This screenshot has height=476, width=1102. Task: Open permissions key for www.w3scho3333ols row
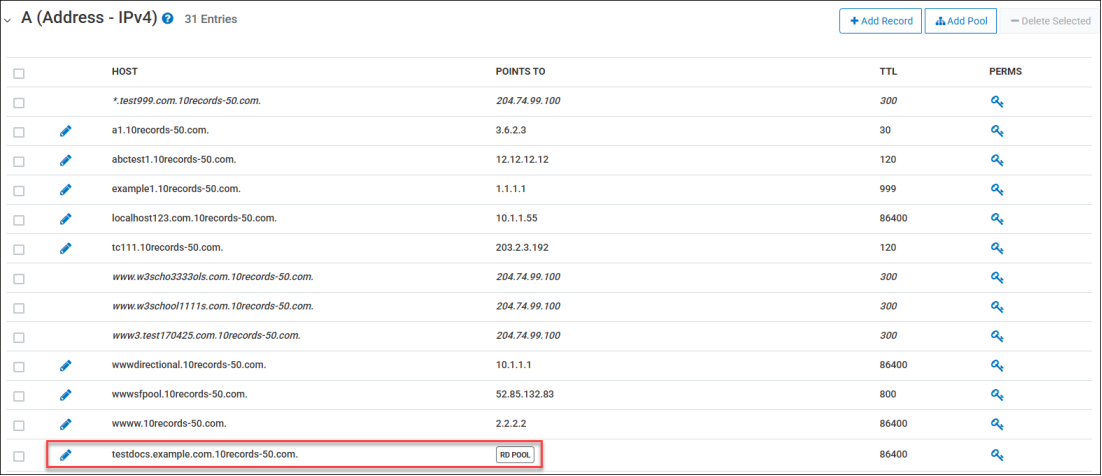click(x=997, y=278)
